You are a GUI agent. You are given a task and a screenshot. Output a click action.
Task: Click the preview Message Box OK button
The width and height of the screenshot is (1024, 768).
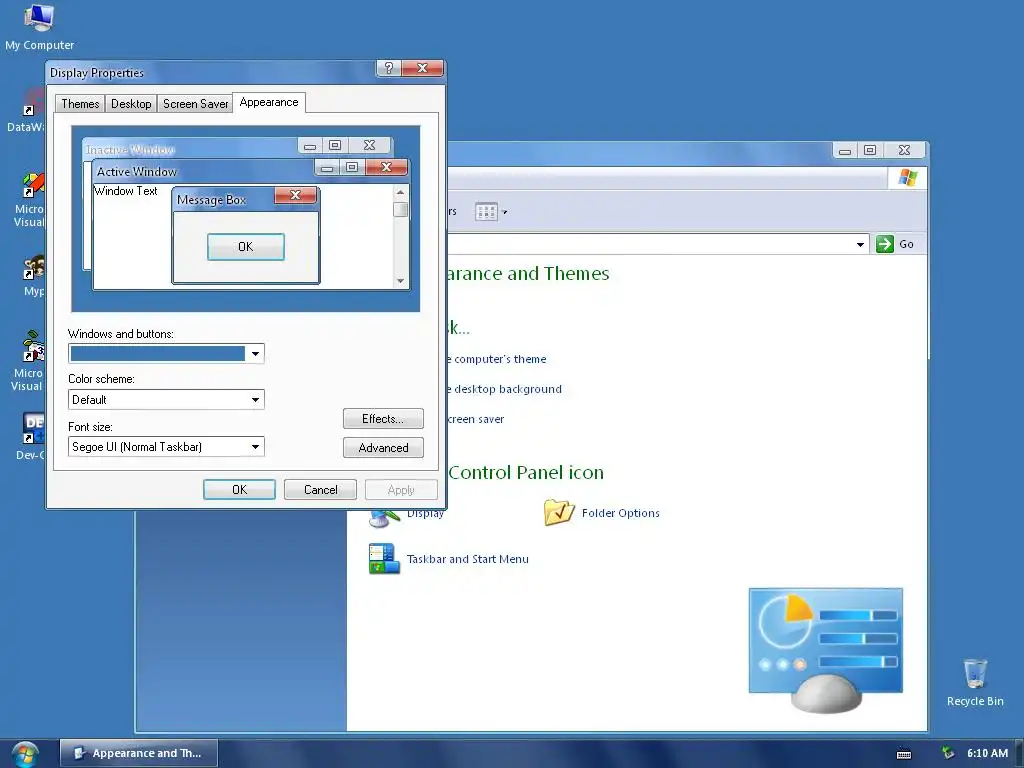246,247
